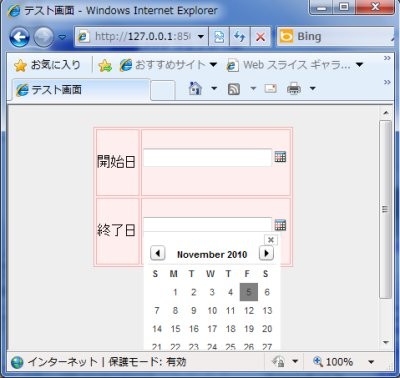Viewport: 400px width, 378px height.
Task: Click the RSS Feeds icon
Action: (x=234, y=89)
